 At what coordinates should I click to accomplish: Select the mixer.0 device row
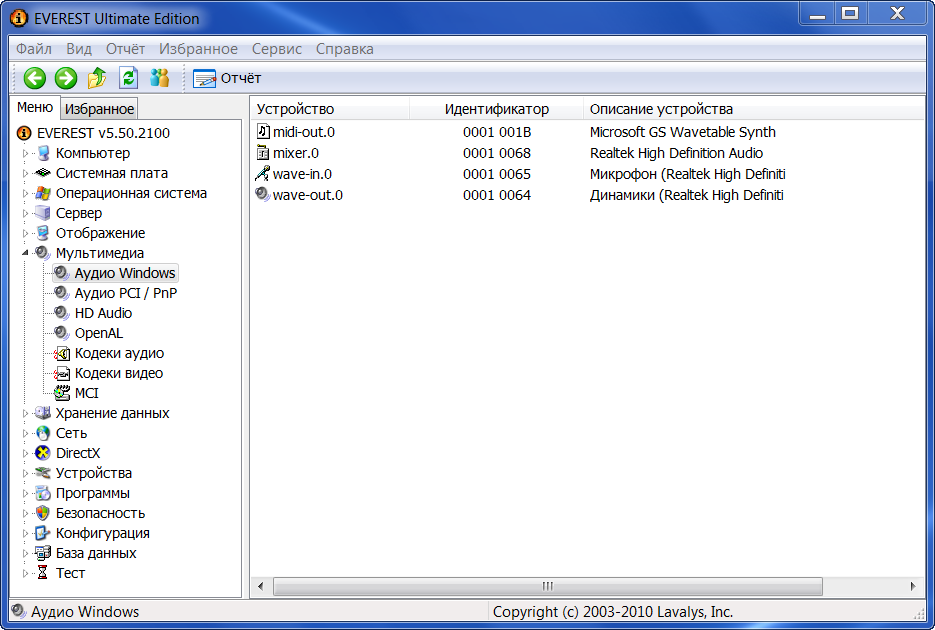click(296, 153)
